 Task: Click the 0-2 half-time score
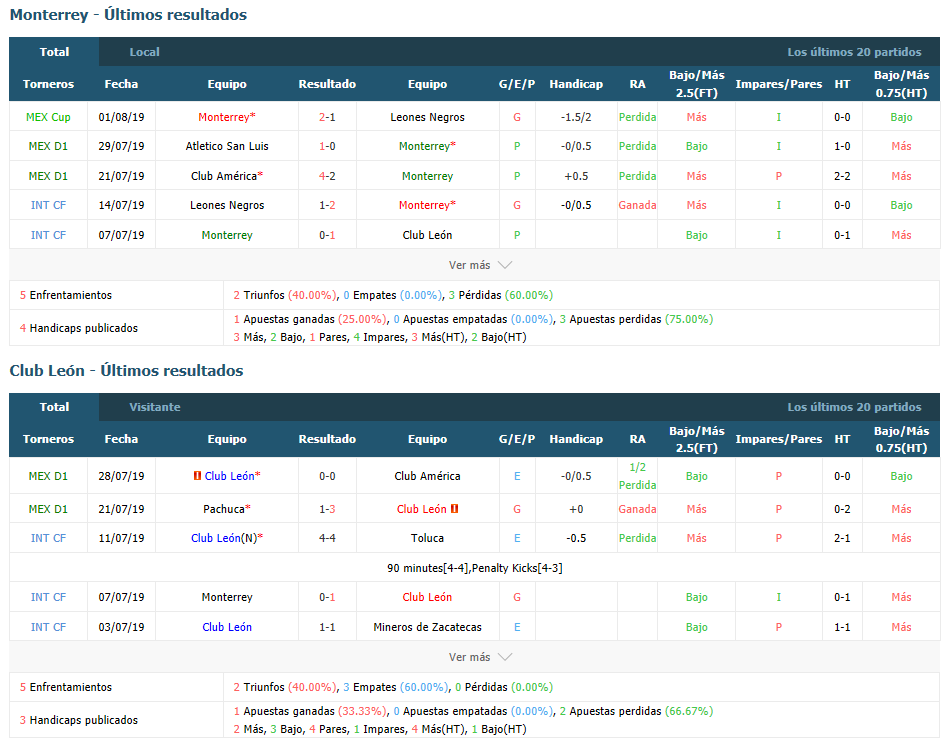pos(842,509)
